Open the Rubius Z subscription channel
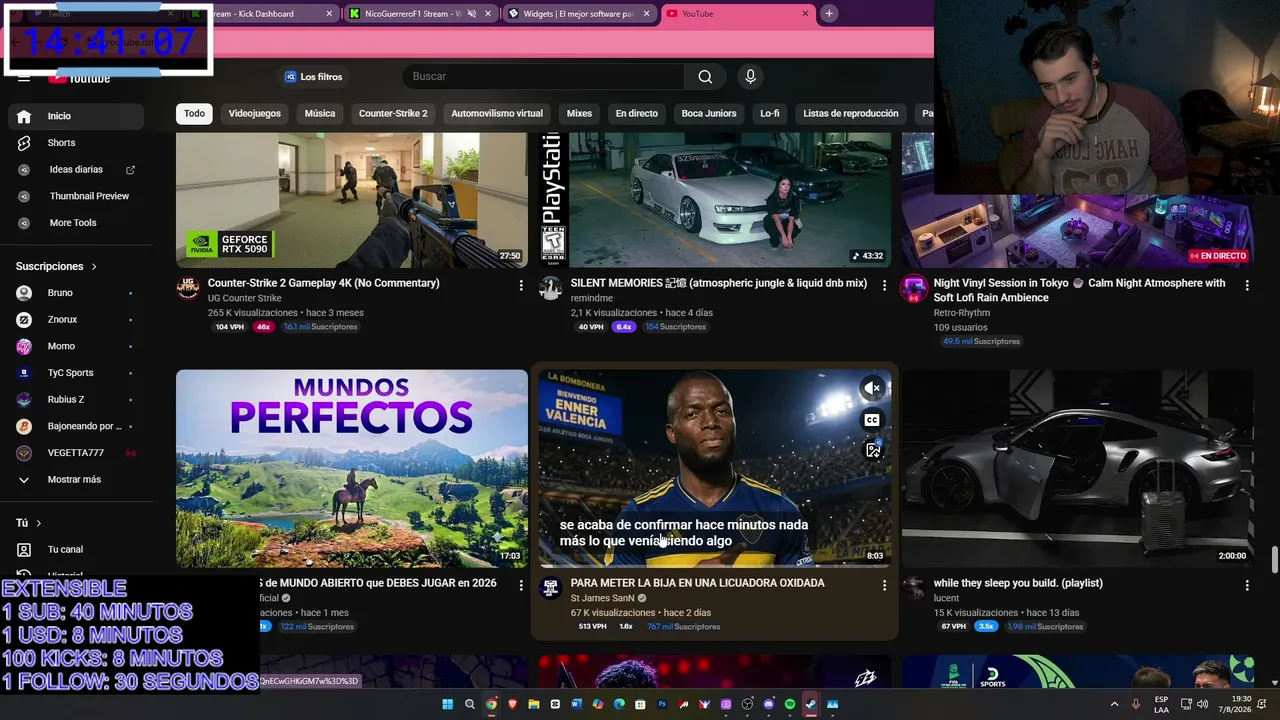The height and width of the screenshot is (720, 1280). click(76, 400)
